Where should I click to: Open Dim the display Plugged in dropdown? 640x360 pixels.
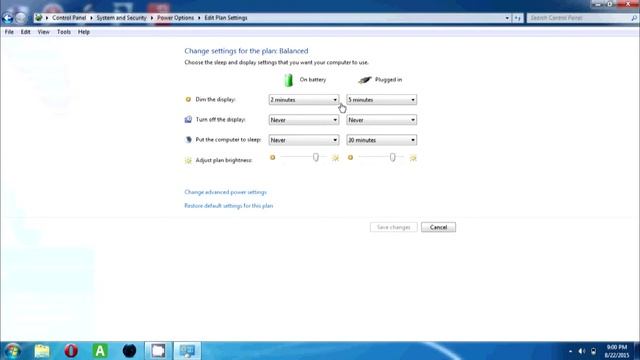pos(382,100)
